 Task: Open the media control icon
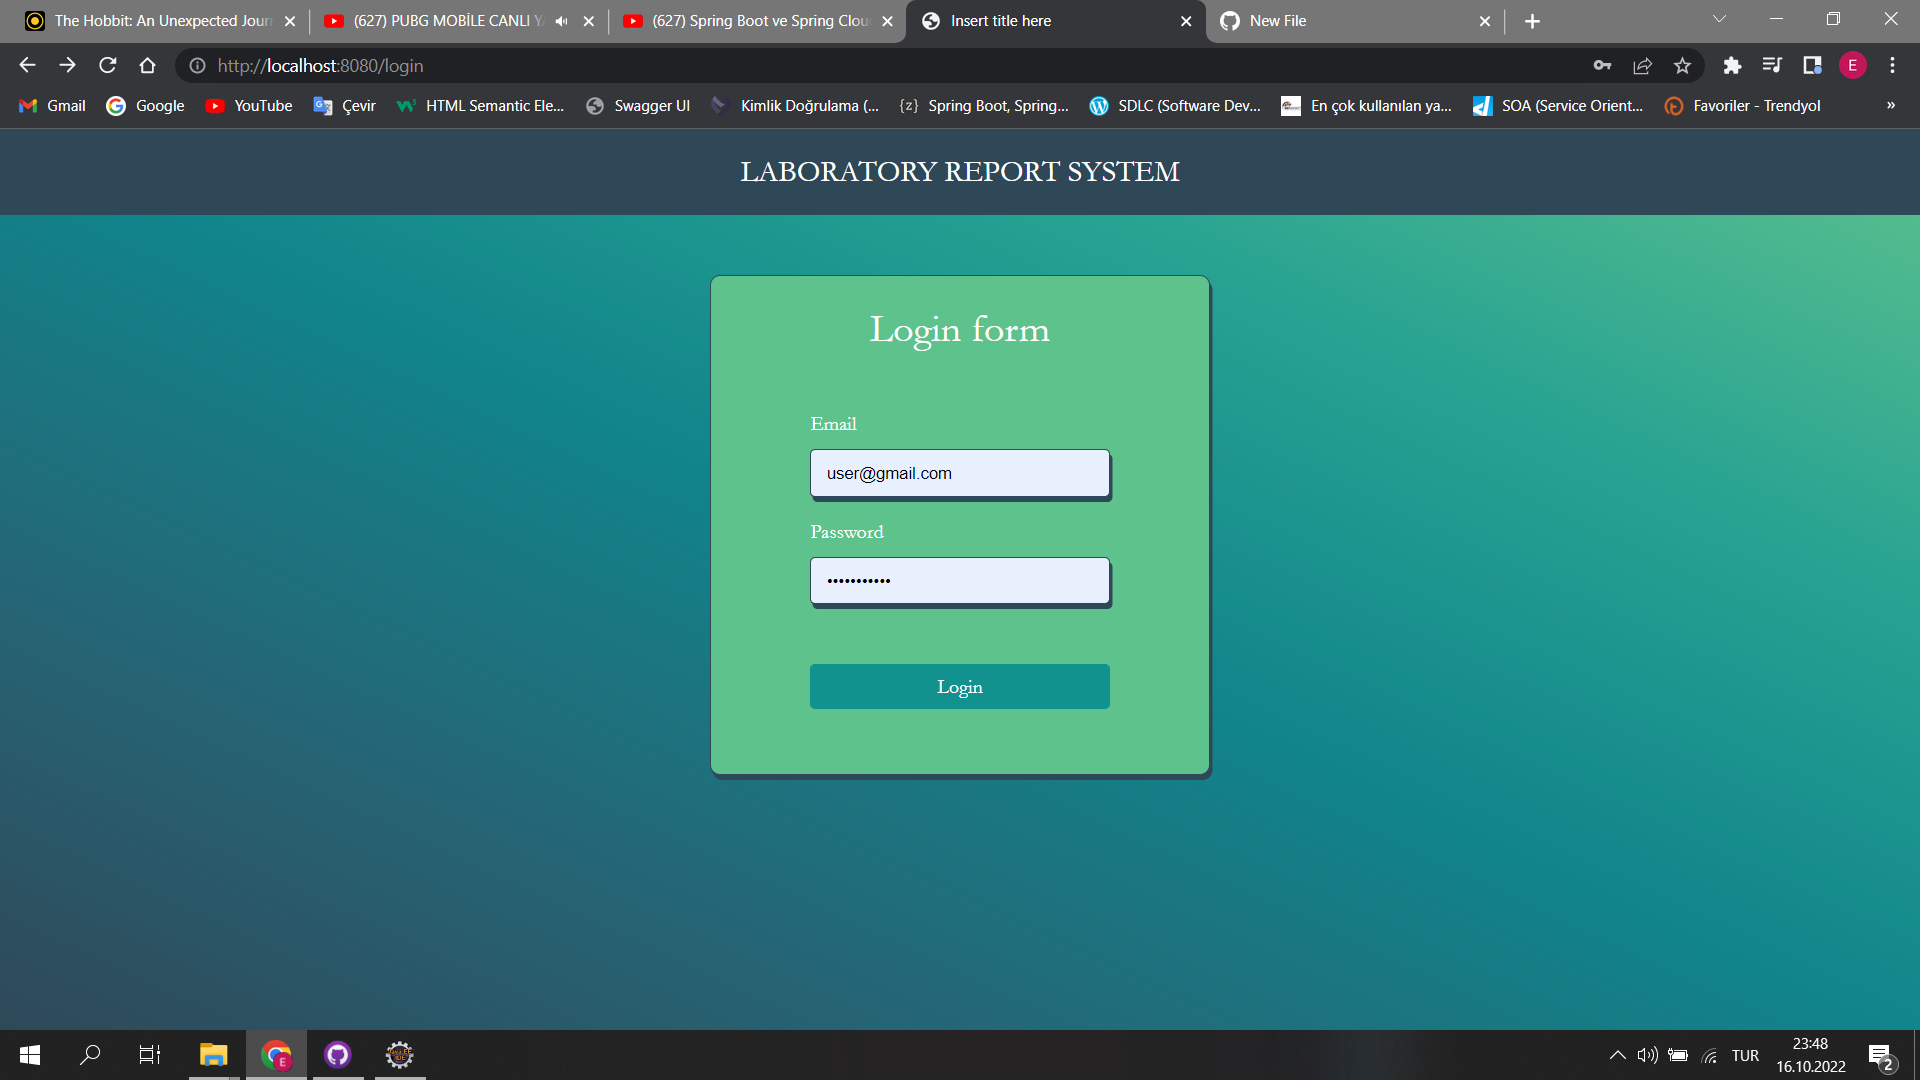(1772, 65)
